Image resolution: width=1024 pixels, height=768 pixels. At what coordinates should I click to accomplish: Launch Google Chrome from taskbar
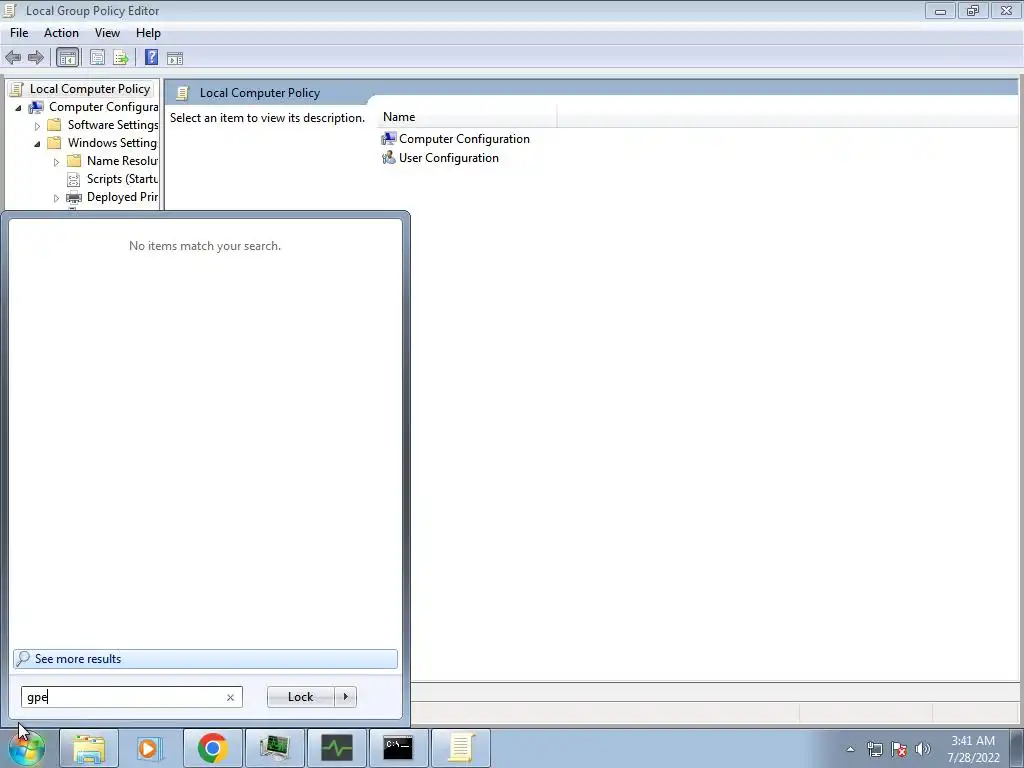[x=212, y=748]
